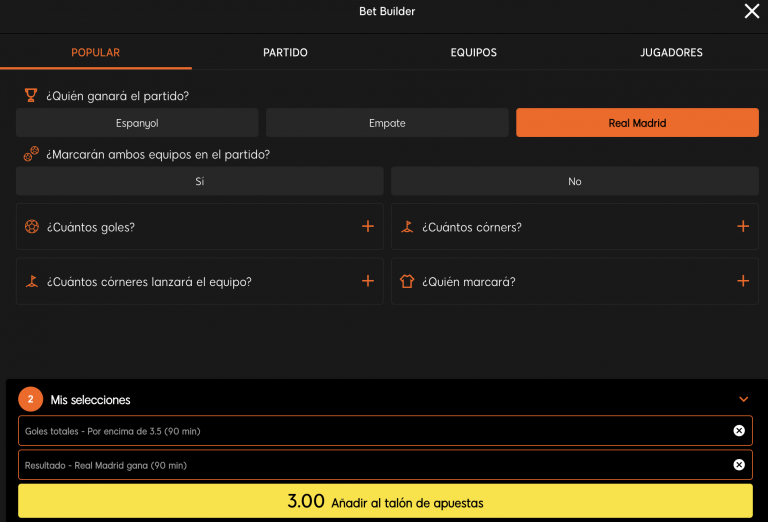Expand ¿Cuántos córneres lanzará el equipo? plus
This screenshot has height=522, width=768.
tap(367, 282)
